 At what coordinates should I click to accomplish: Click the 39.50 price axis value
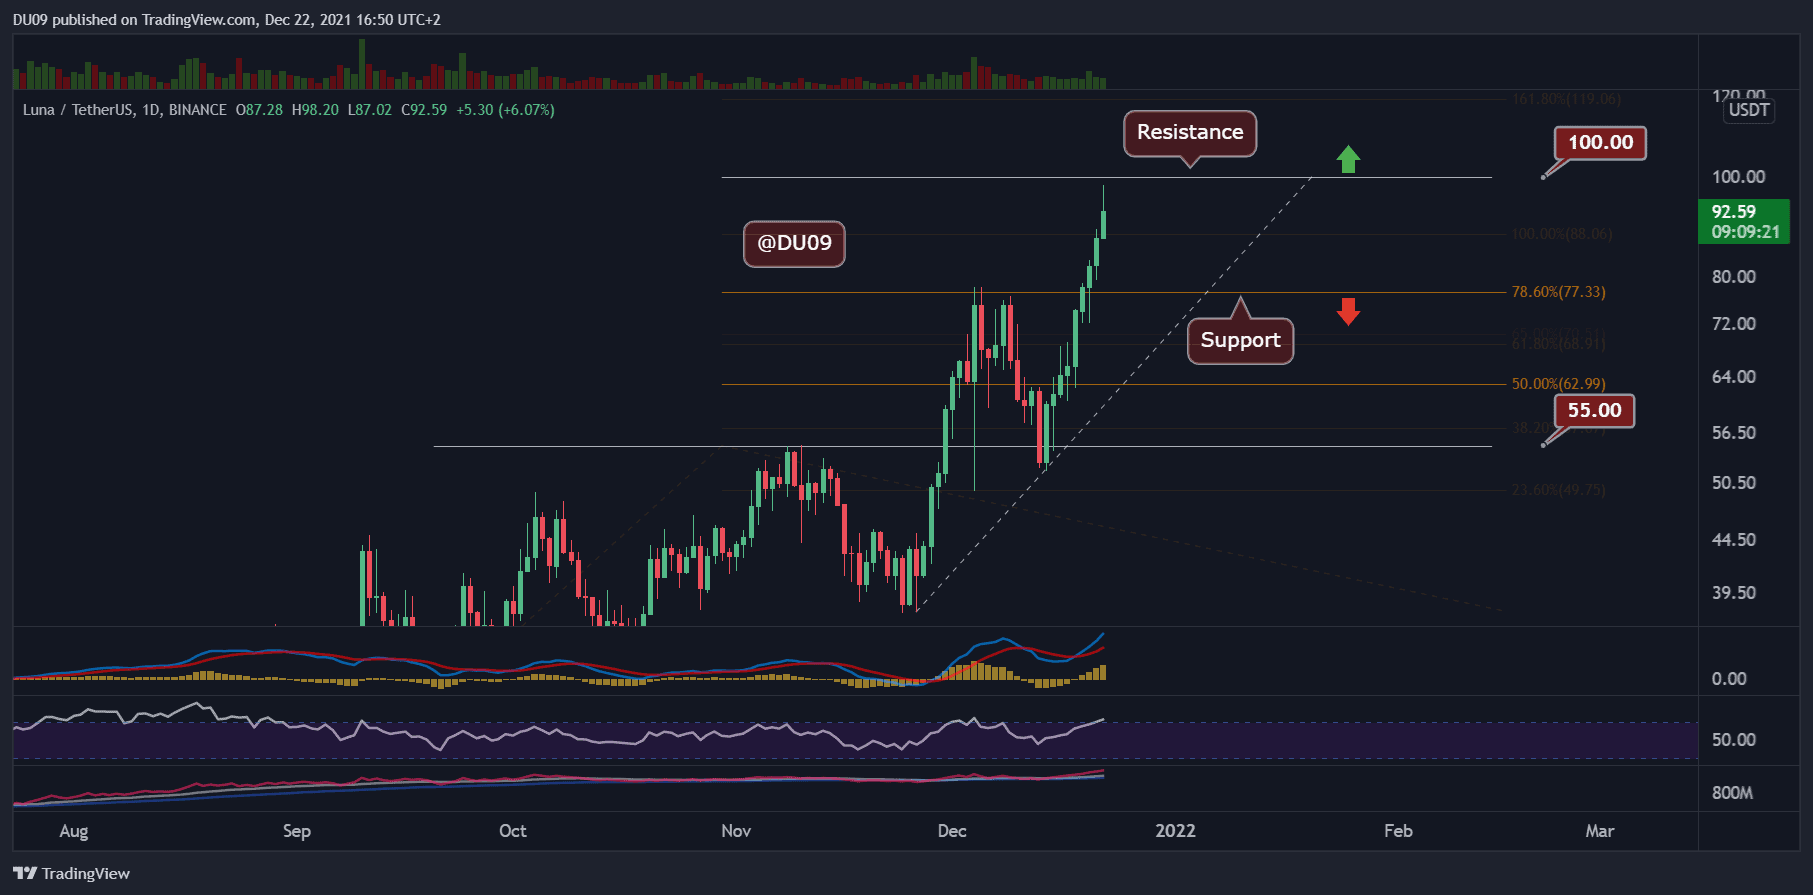(x=1734, y=593)
